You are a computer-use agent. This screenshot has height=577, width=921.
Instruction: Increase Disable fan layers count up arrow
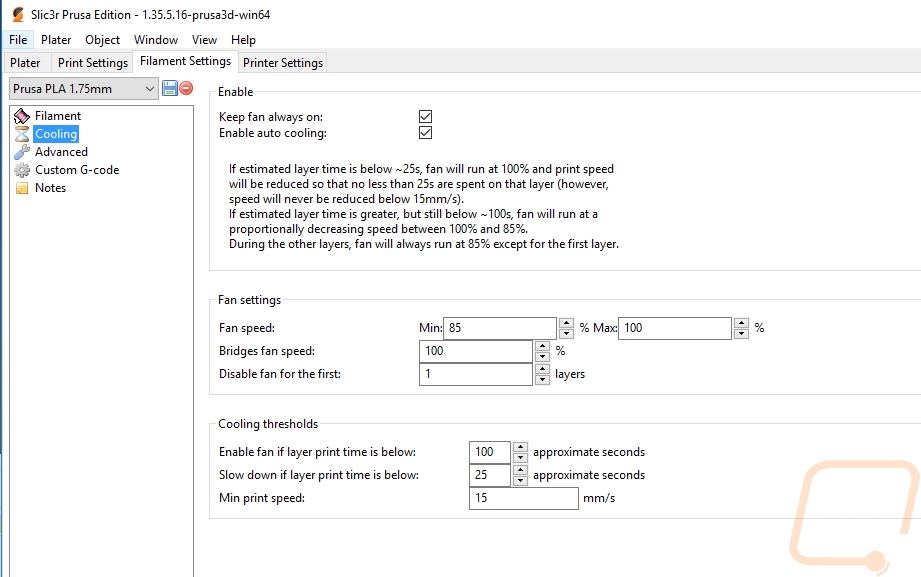click(543, 369)
